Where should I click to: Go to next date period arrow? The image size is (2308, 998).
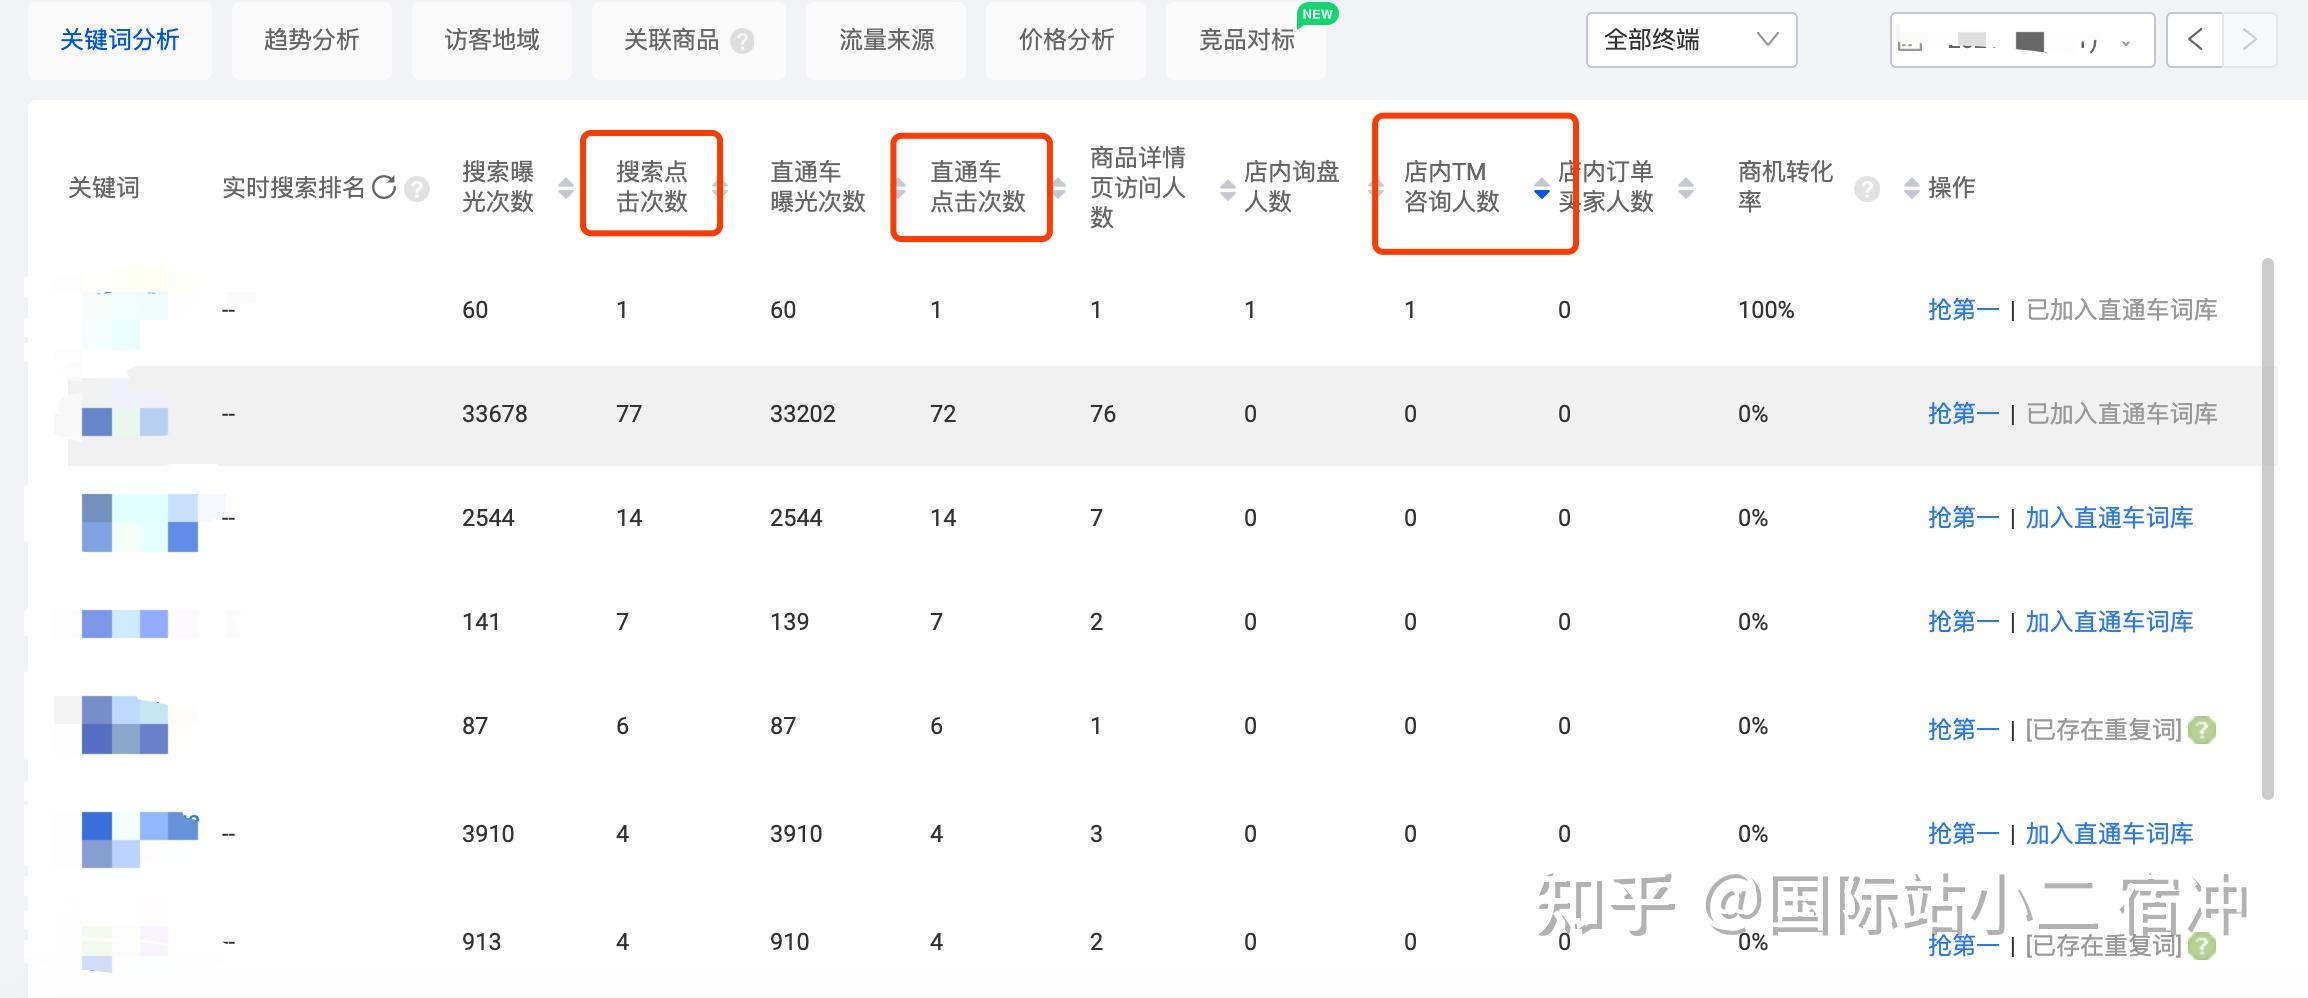(x=2250, y=40)
